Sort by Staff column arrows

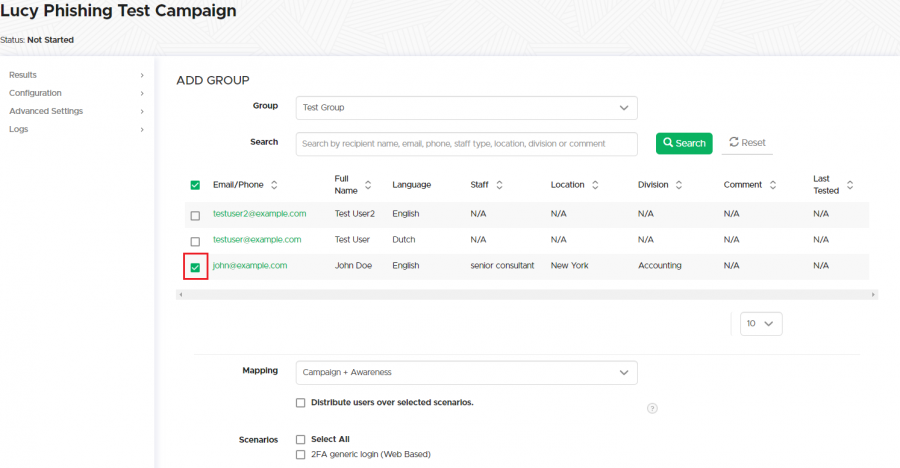[x=499, y=185]
